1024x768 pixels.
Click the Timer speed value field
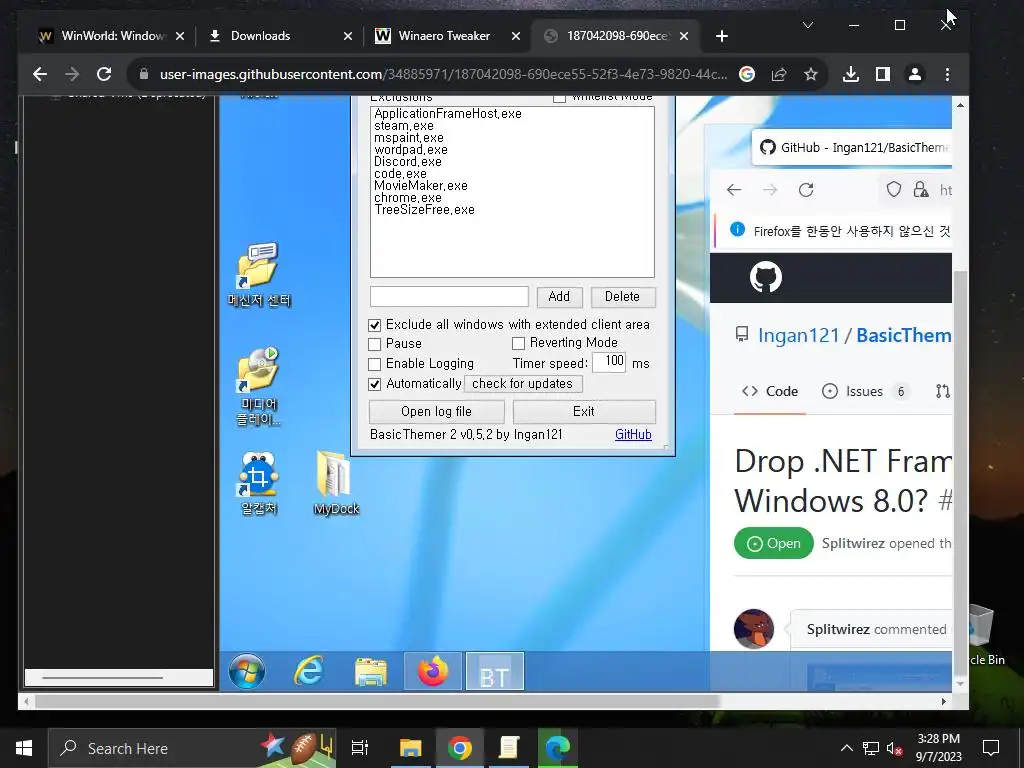(609, 361)
